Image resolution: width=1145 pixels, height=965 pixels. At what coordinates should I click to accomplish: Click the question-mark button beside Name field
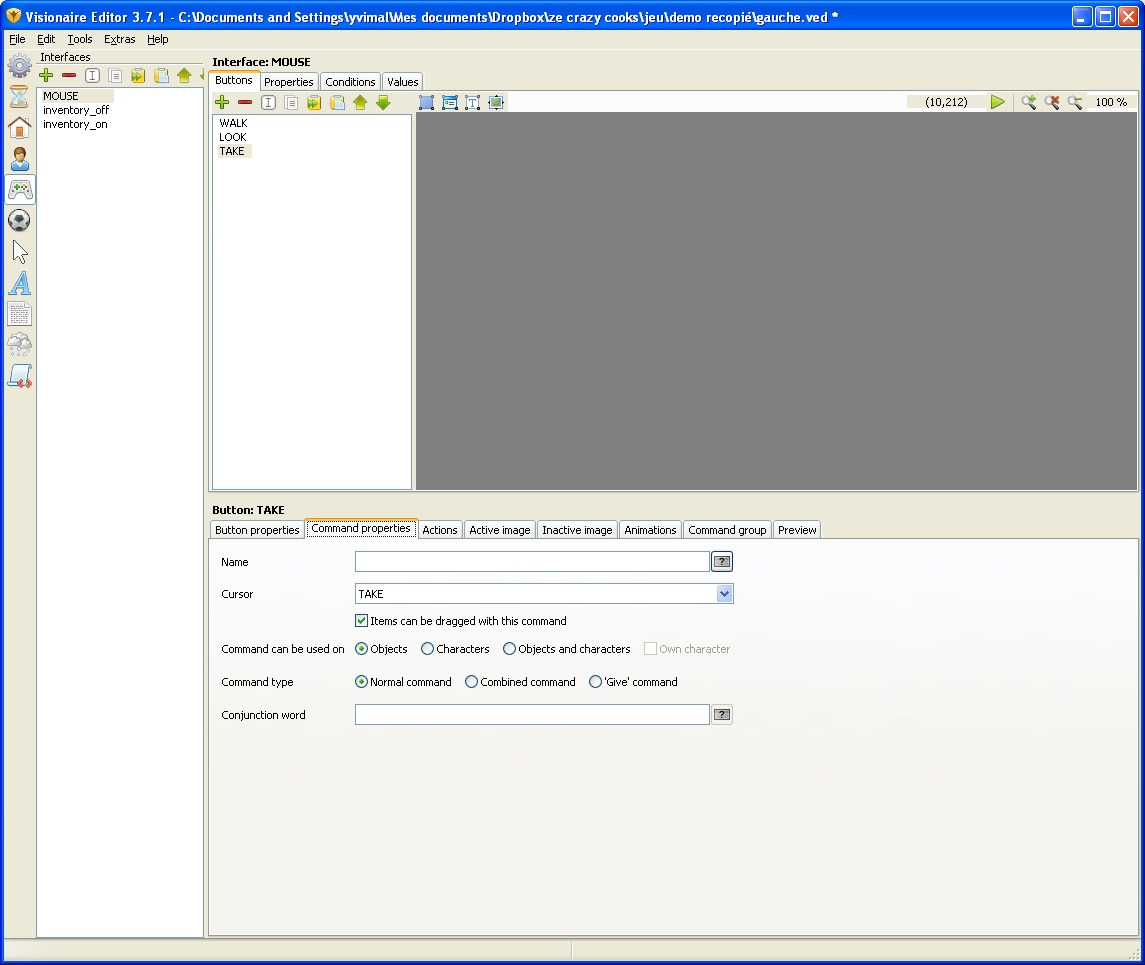click(x=721, y=561)
